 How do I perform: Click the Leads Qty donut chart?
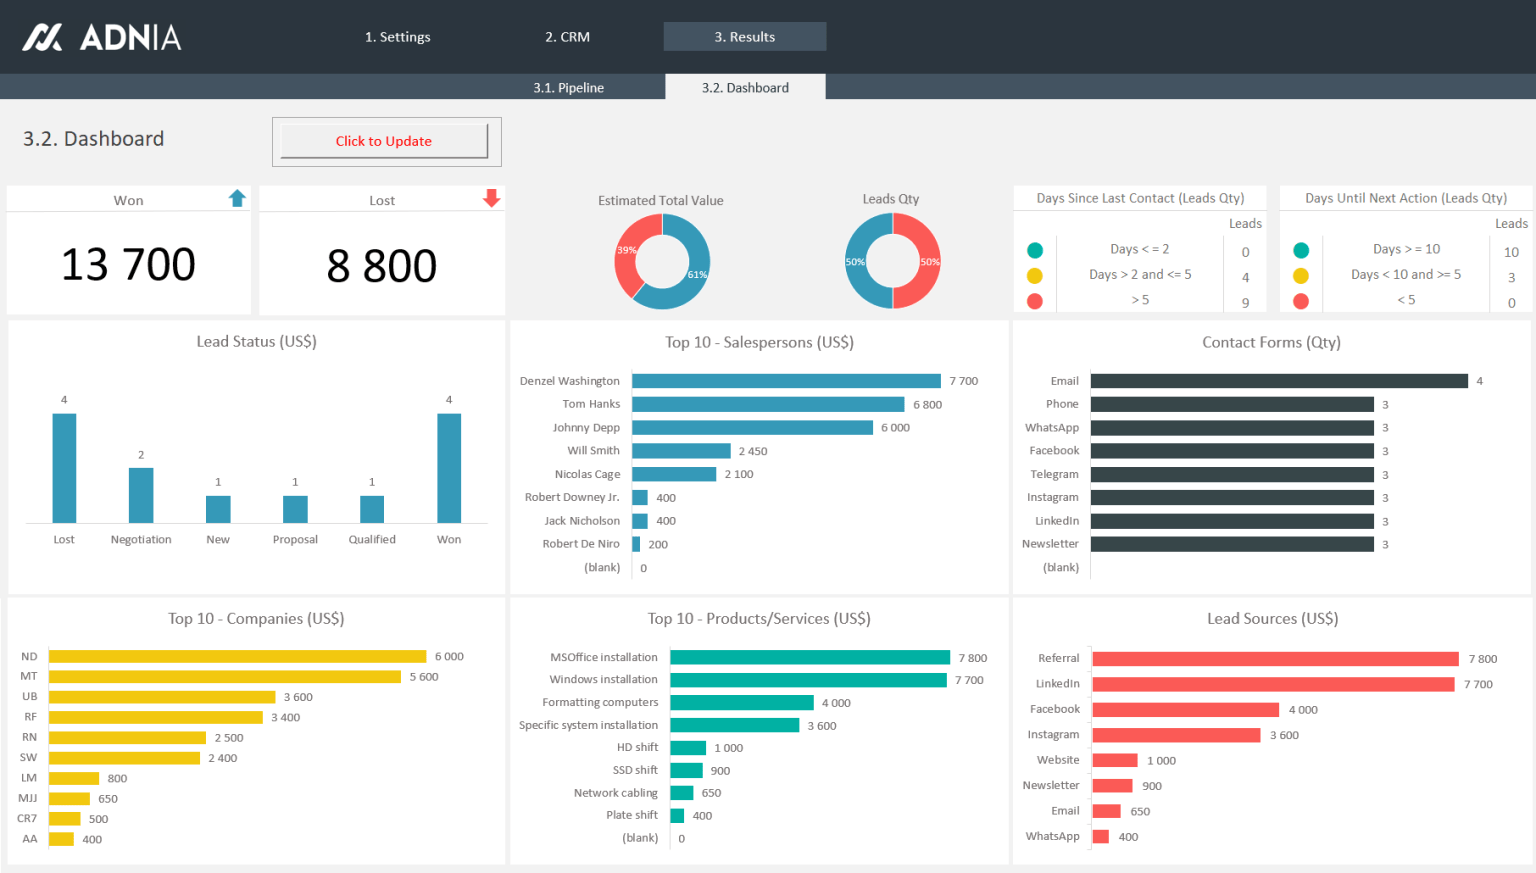point(893,261)
